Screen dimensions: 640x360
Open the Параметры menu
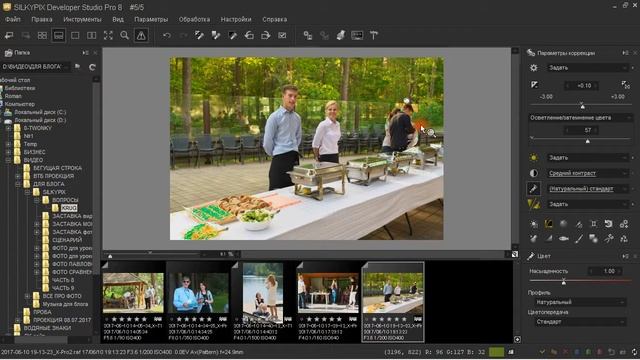151,19
